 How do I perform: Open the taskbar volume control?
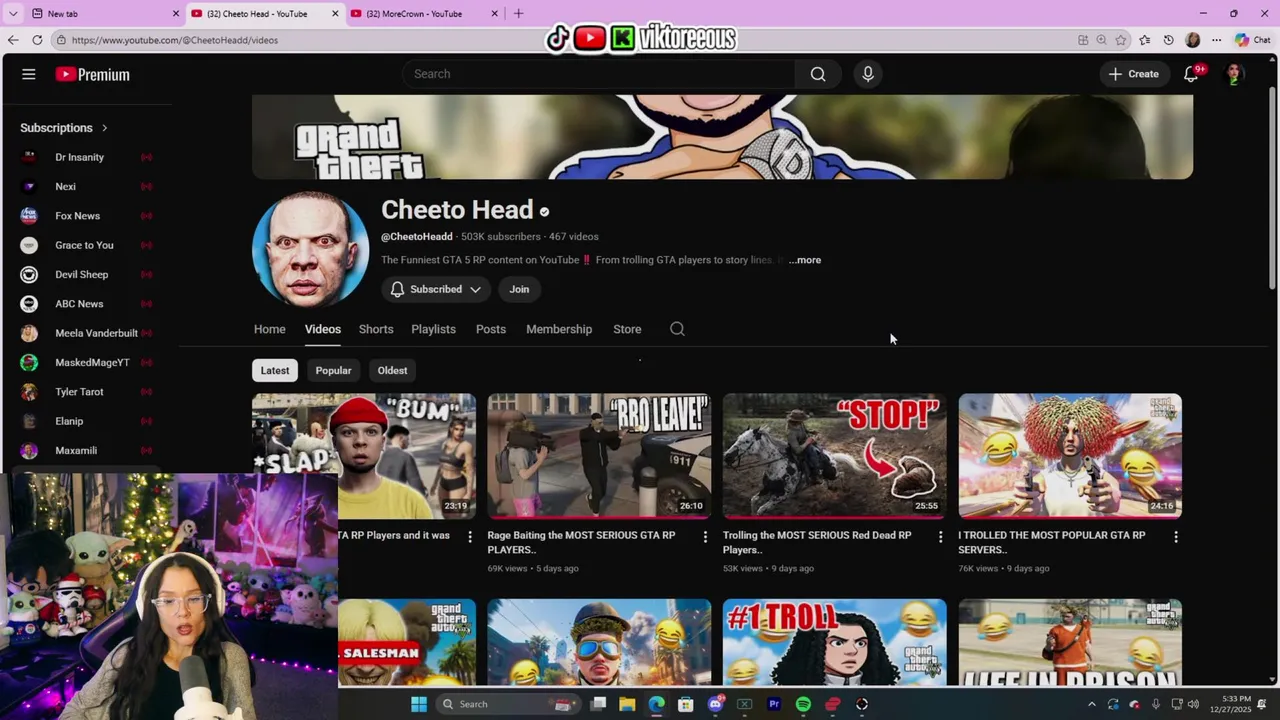point(1192,704)
